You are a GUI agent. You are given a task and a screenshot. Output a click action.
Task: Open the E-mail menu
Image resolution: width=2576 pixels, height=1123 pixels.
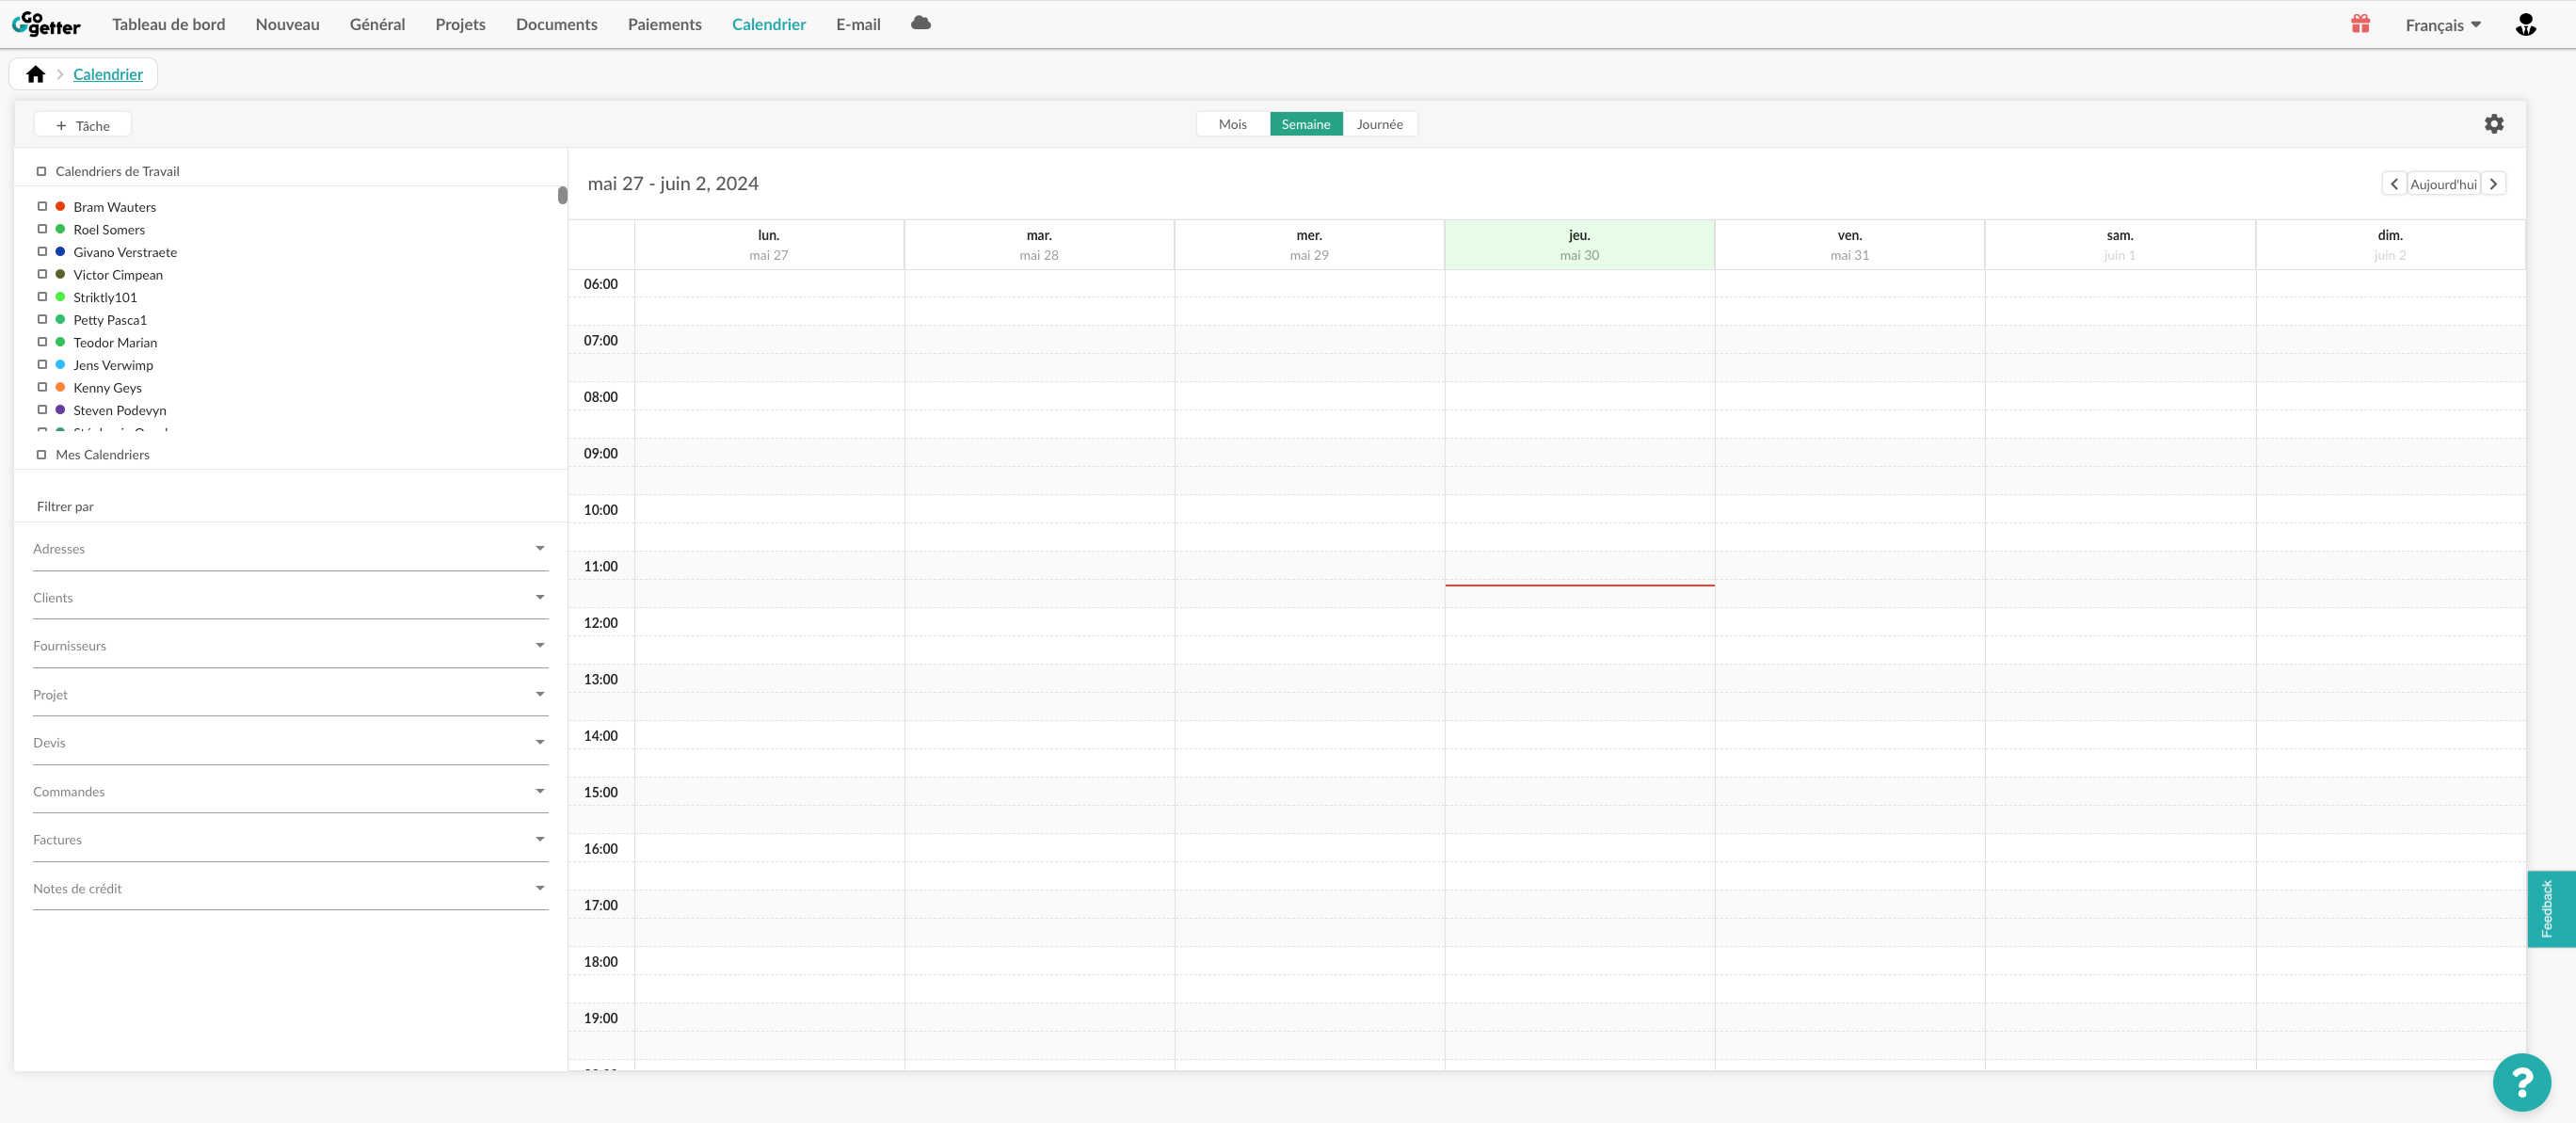858,24
